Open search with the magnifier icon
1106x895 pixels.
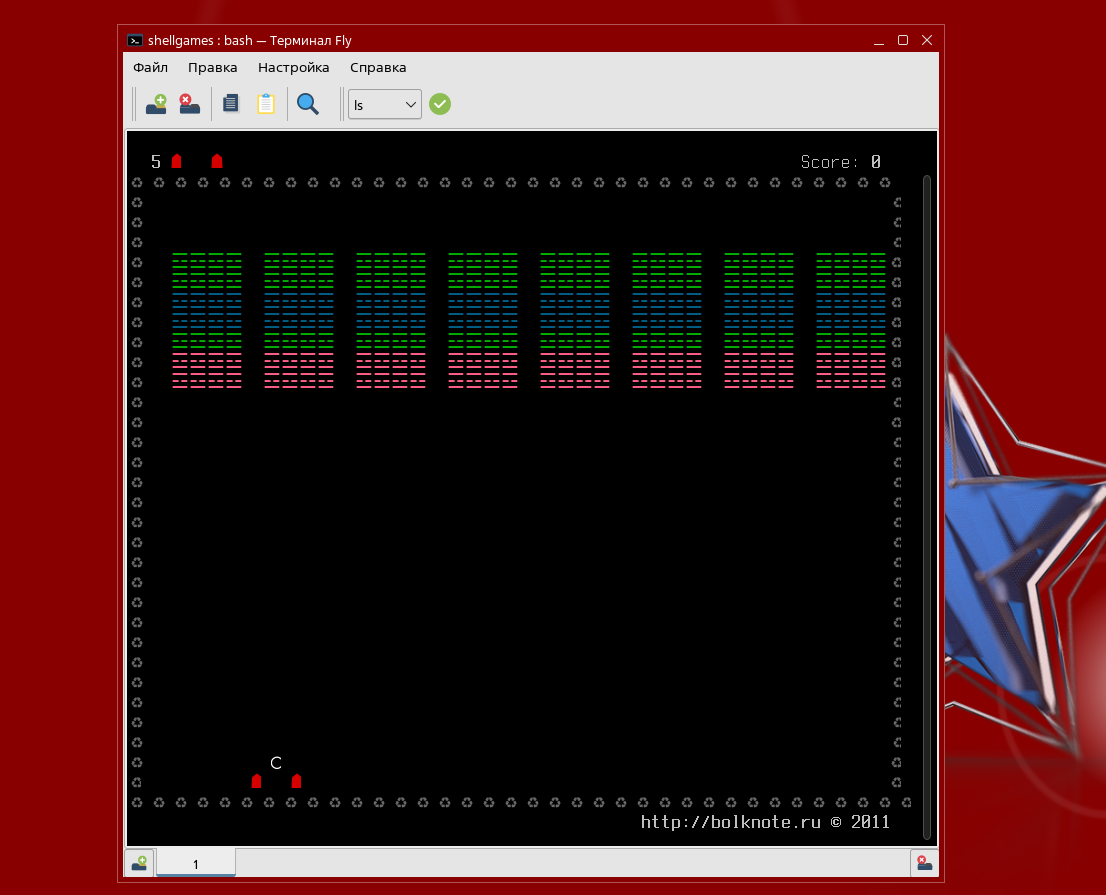point(308,104)
